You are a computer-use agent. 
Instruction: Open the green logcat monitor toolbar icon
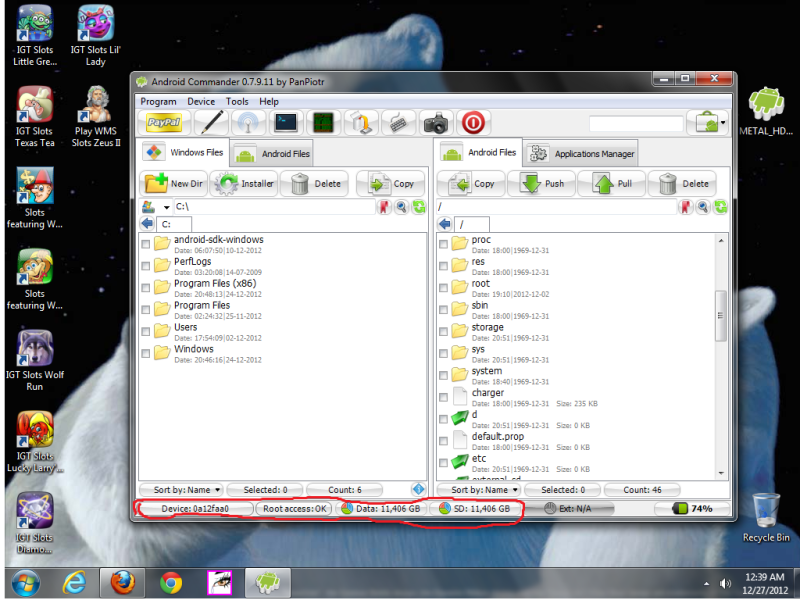[323, 122]
